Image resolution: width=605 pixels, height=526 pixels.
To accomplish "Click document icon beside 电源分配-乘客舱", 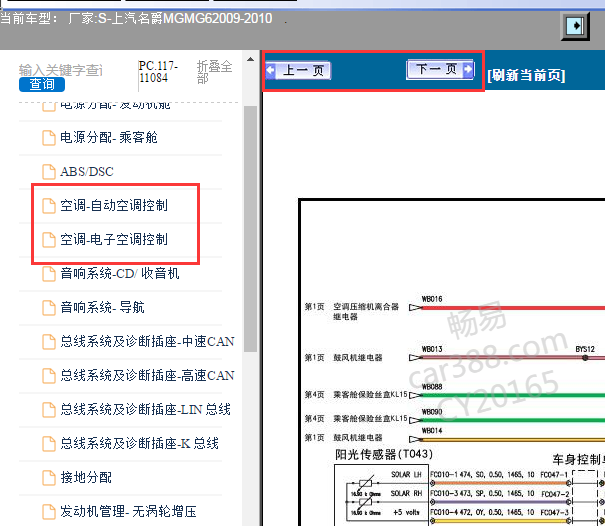I will [49, 138].
